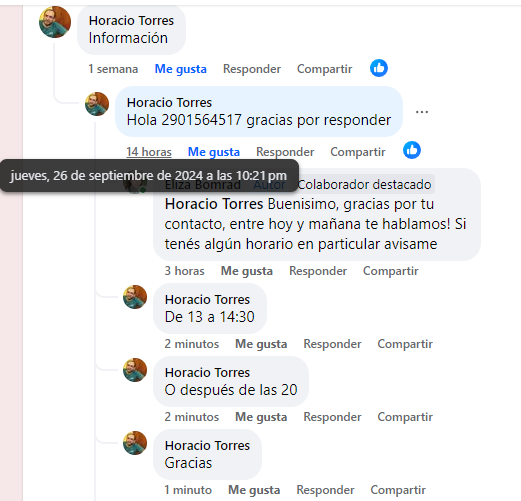Click the avatar next to 'De 13 a 14:30'

(135, 297)
